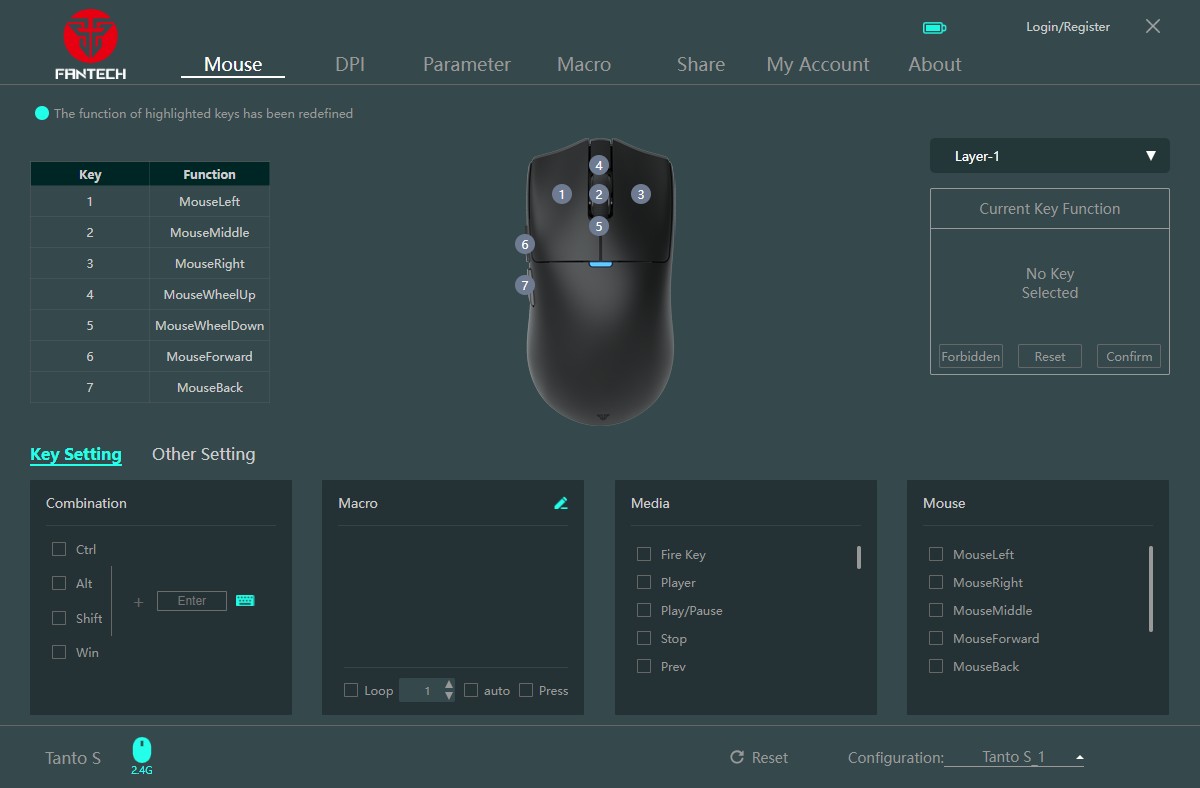This screenshot has width=1200, height=788.
Task: Click the 2.4G mouse connection icon
Action: [142, 756]
